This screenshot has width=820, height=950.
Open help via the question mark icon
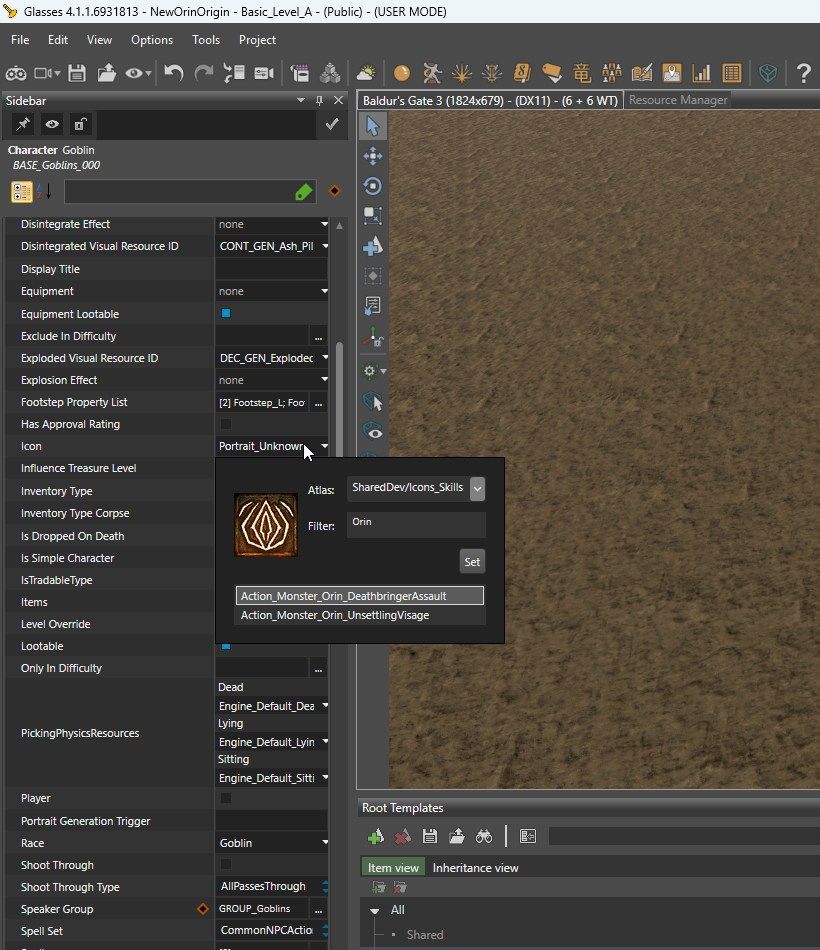tap(804, 73)
